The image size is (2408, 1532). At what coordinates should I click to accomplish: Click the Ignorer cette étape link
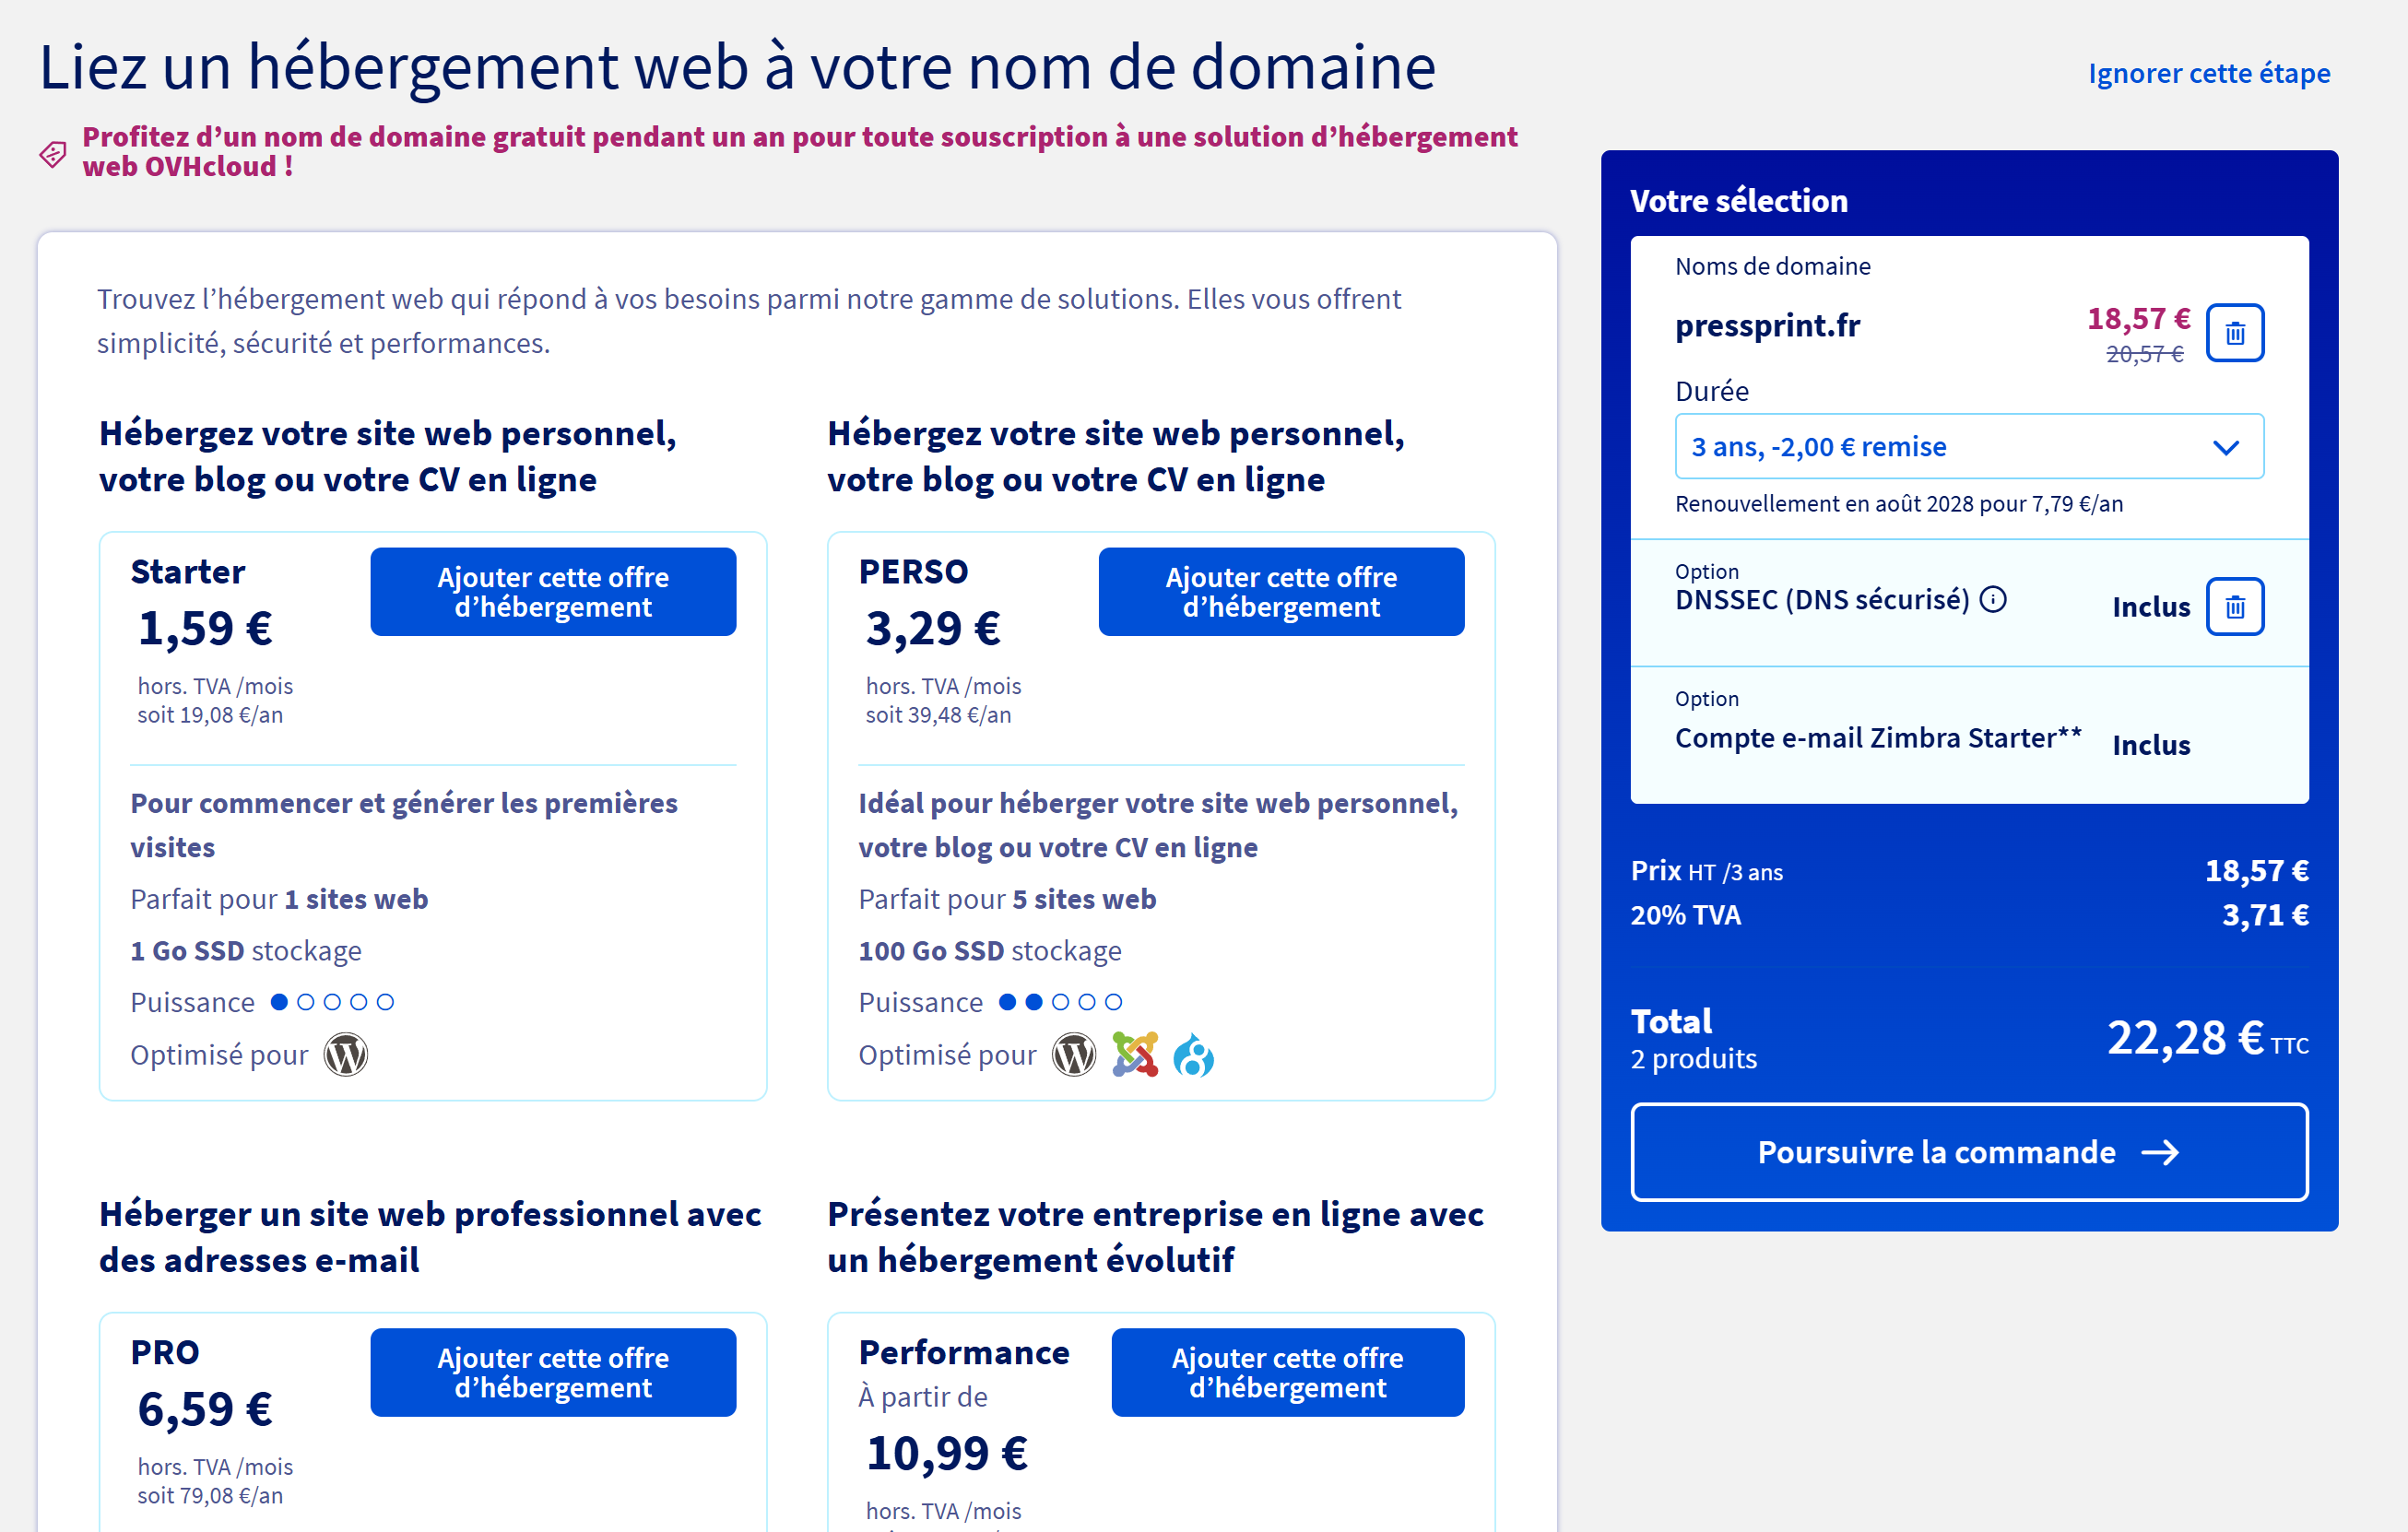[2208, 73]
